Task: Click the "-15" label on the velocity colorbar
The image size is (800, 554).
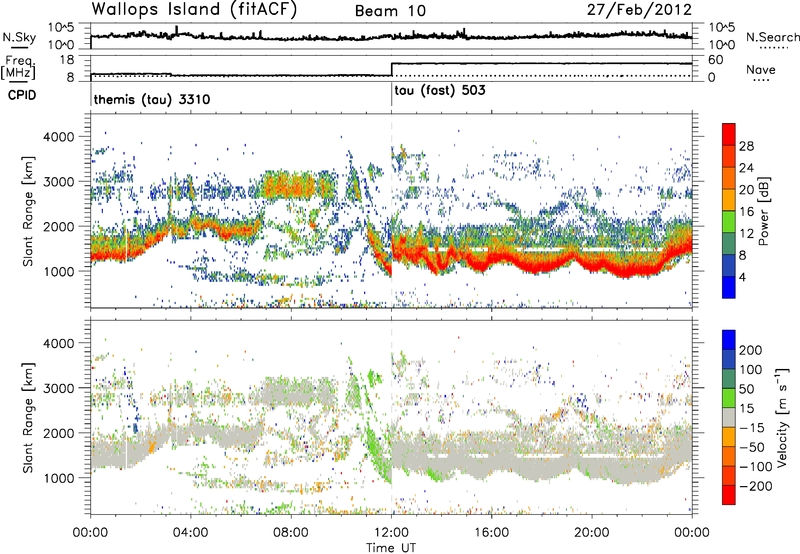Action: [x=751, y=428]
